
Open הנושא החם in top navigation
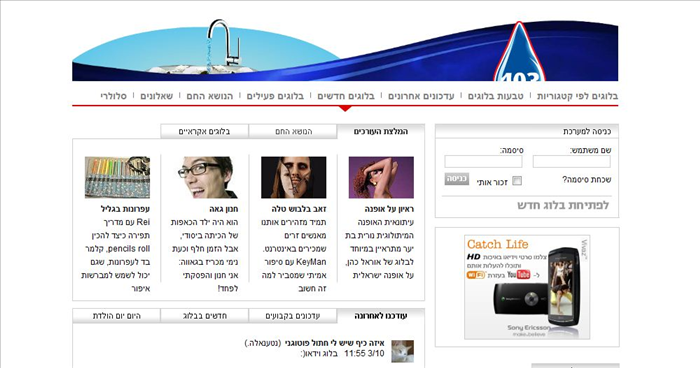(x=210, y=96)
